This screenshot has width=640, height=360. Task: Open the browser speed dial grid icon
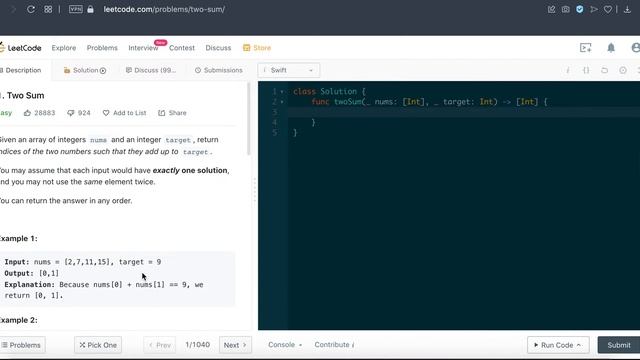(x=48, y=9)
